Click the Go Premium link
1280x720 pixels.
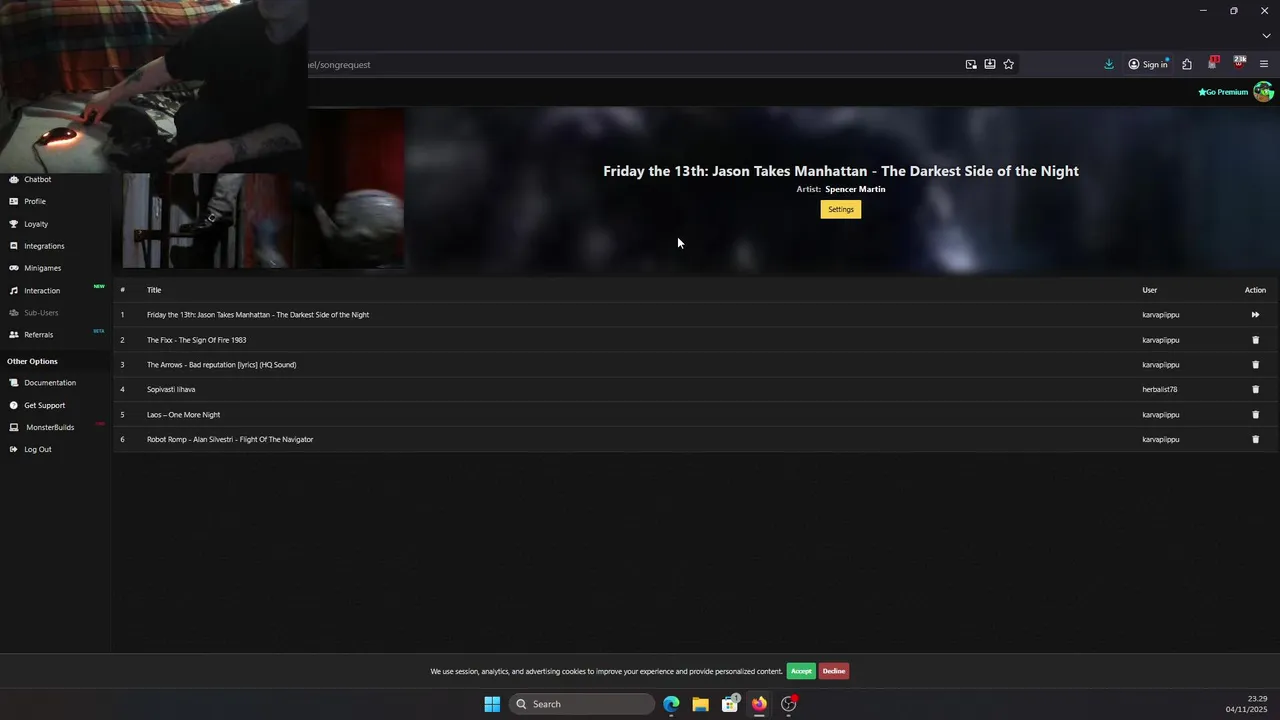click(x=1223, y=92)
